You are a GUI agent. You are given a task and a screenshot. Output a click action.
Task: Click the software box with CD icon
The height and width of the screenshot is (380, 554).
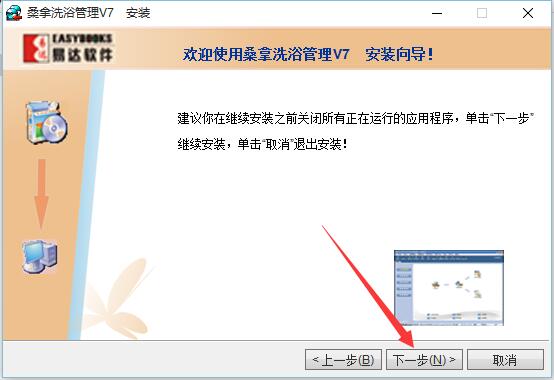coord(47,123)
